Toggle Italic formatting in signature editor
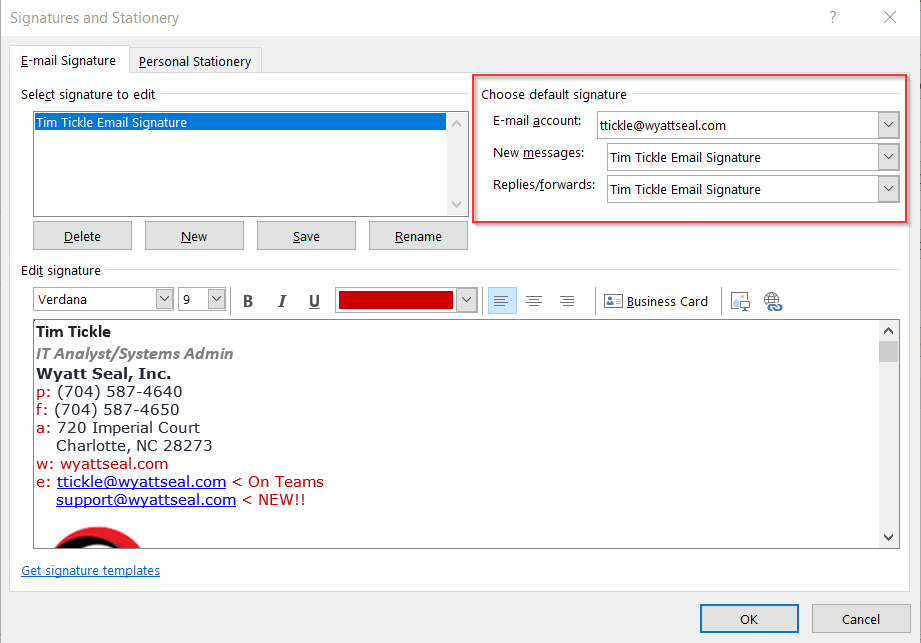Screen dimensions: 921x643 click(x=281, y=301)
